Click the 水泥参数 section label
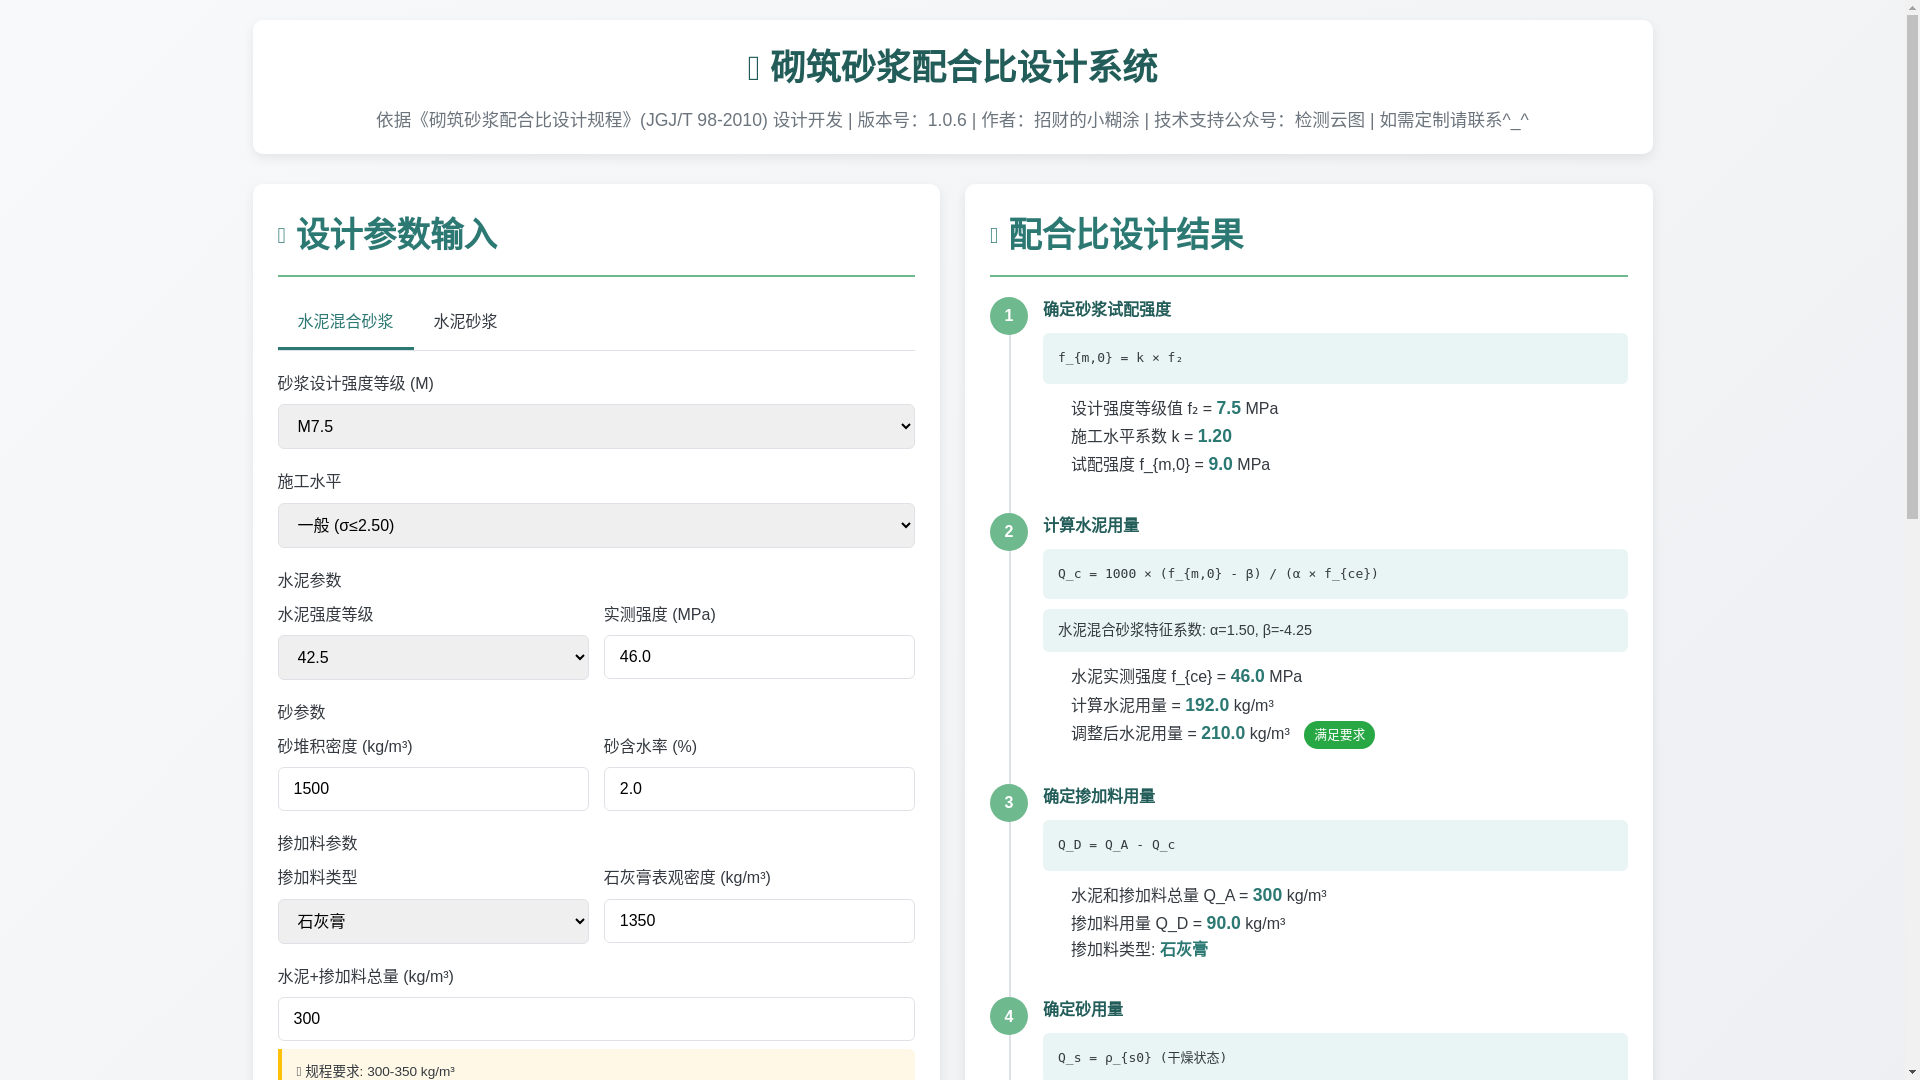The image size is (1920, 1080). tap(309, 581)
